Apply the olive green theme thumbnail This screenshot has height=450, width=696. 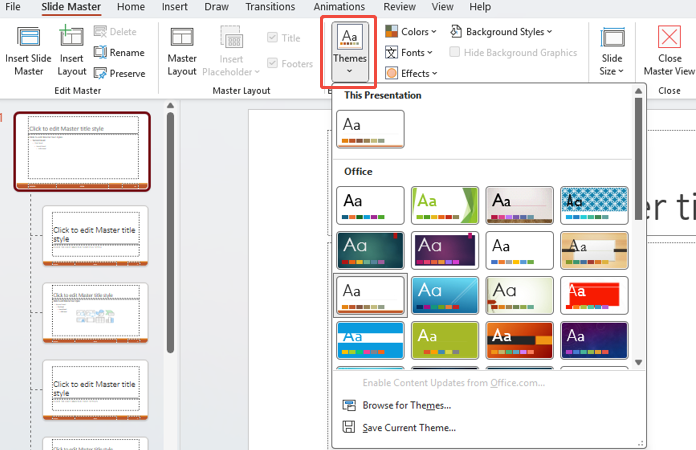(x=445, y=340)
